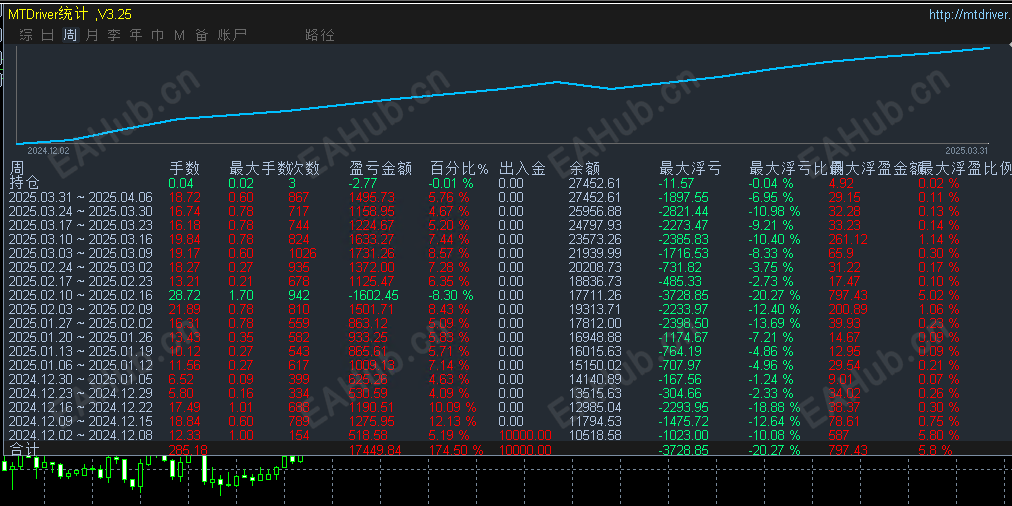
Task: Switch to the 币 currency tab
Action: click(x=157, y=35)
